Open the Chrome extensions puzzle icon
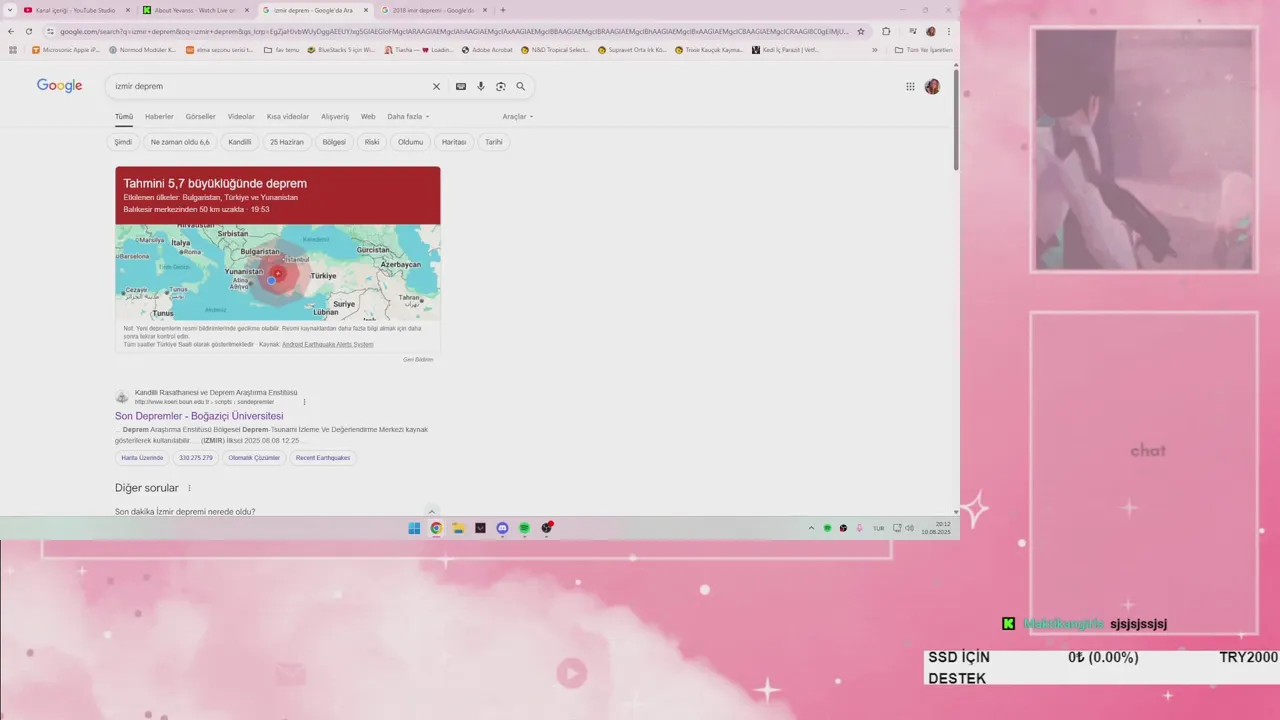The image size is (1280, 720). [886, 31]
